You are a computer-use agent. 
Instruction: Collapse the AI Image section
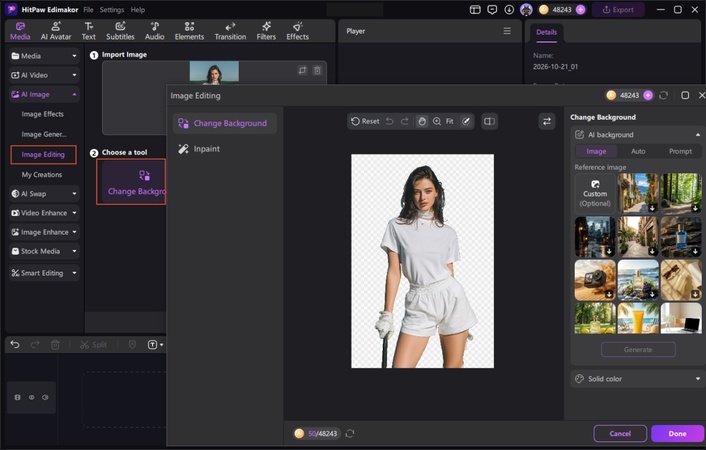(x=44, y=95)
